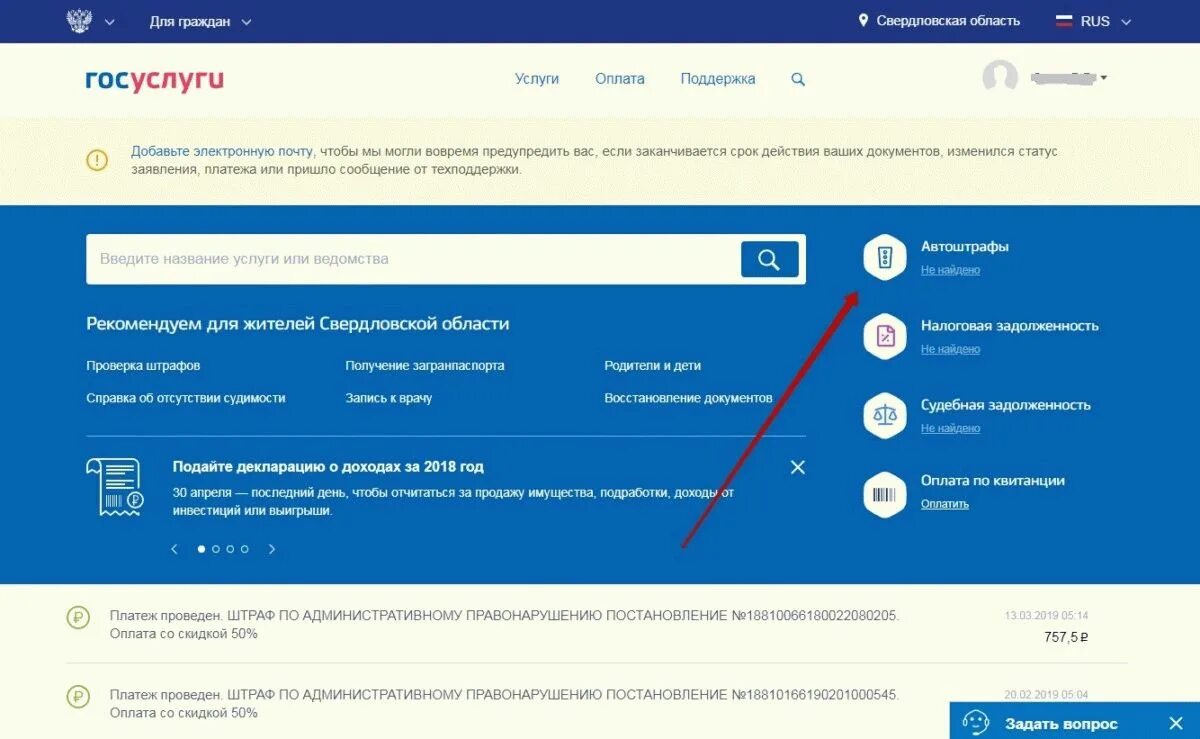1200x739 pixels.
Task: Click the receipt document icon in the banner
Action: tap(114, 487)
